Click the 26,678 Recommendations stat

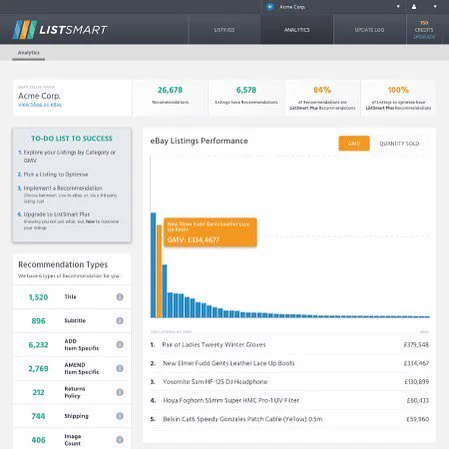(170, 98)
